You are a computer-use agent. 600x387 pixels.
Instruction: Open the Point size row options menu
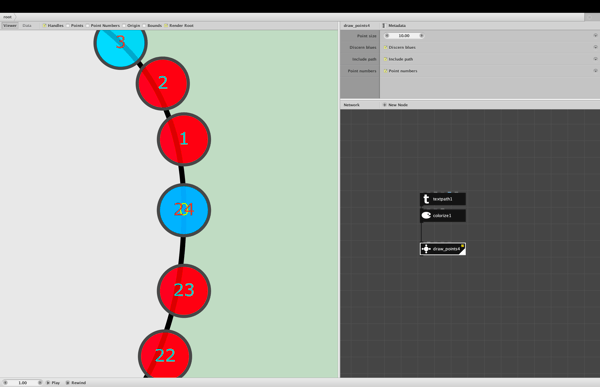point(595,35)
